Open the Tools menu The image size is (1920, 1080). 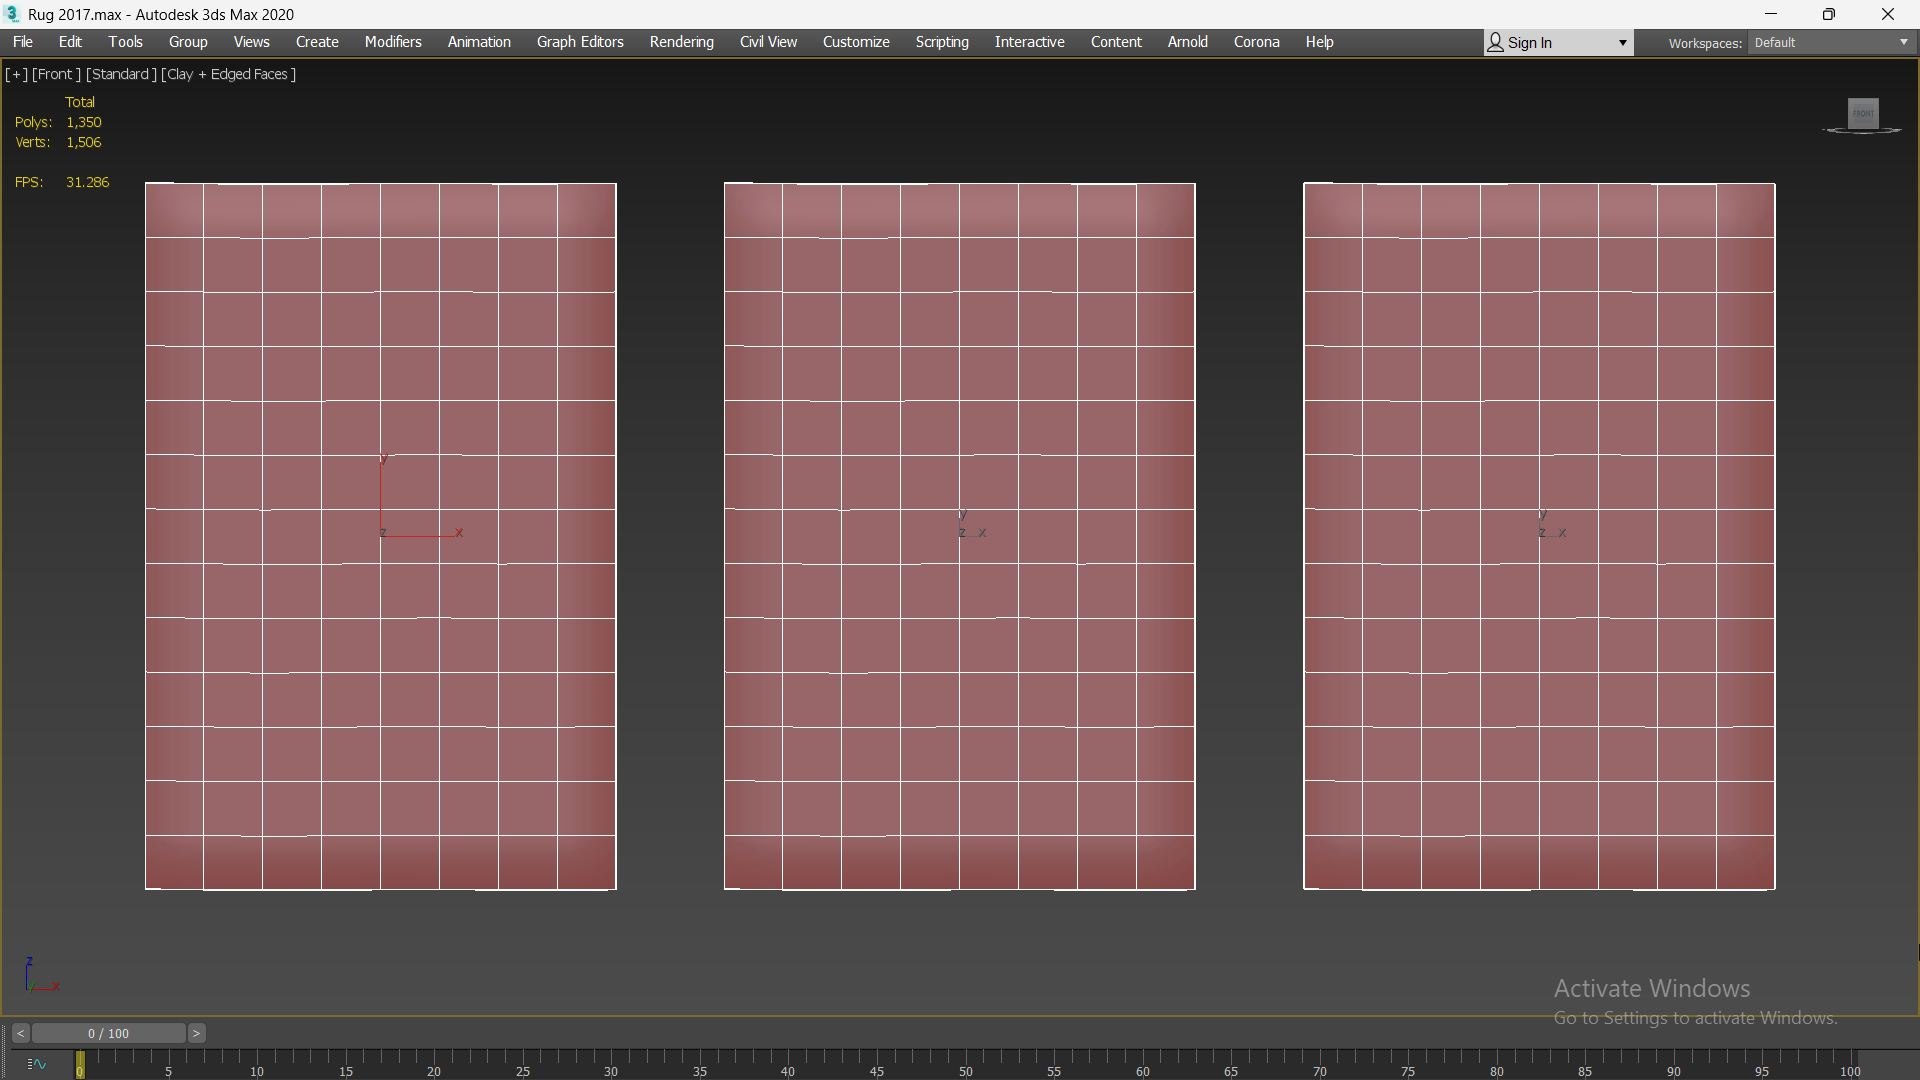[x=125, y=42]
